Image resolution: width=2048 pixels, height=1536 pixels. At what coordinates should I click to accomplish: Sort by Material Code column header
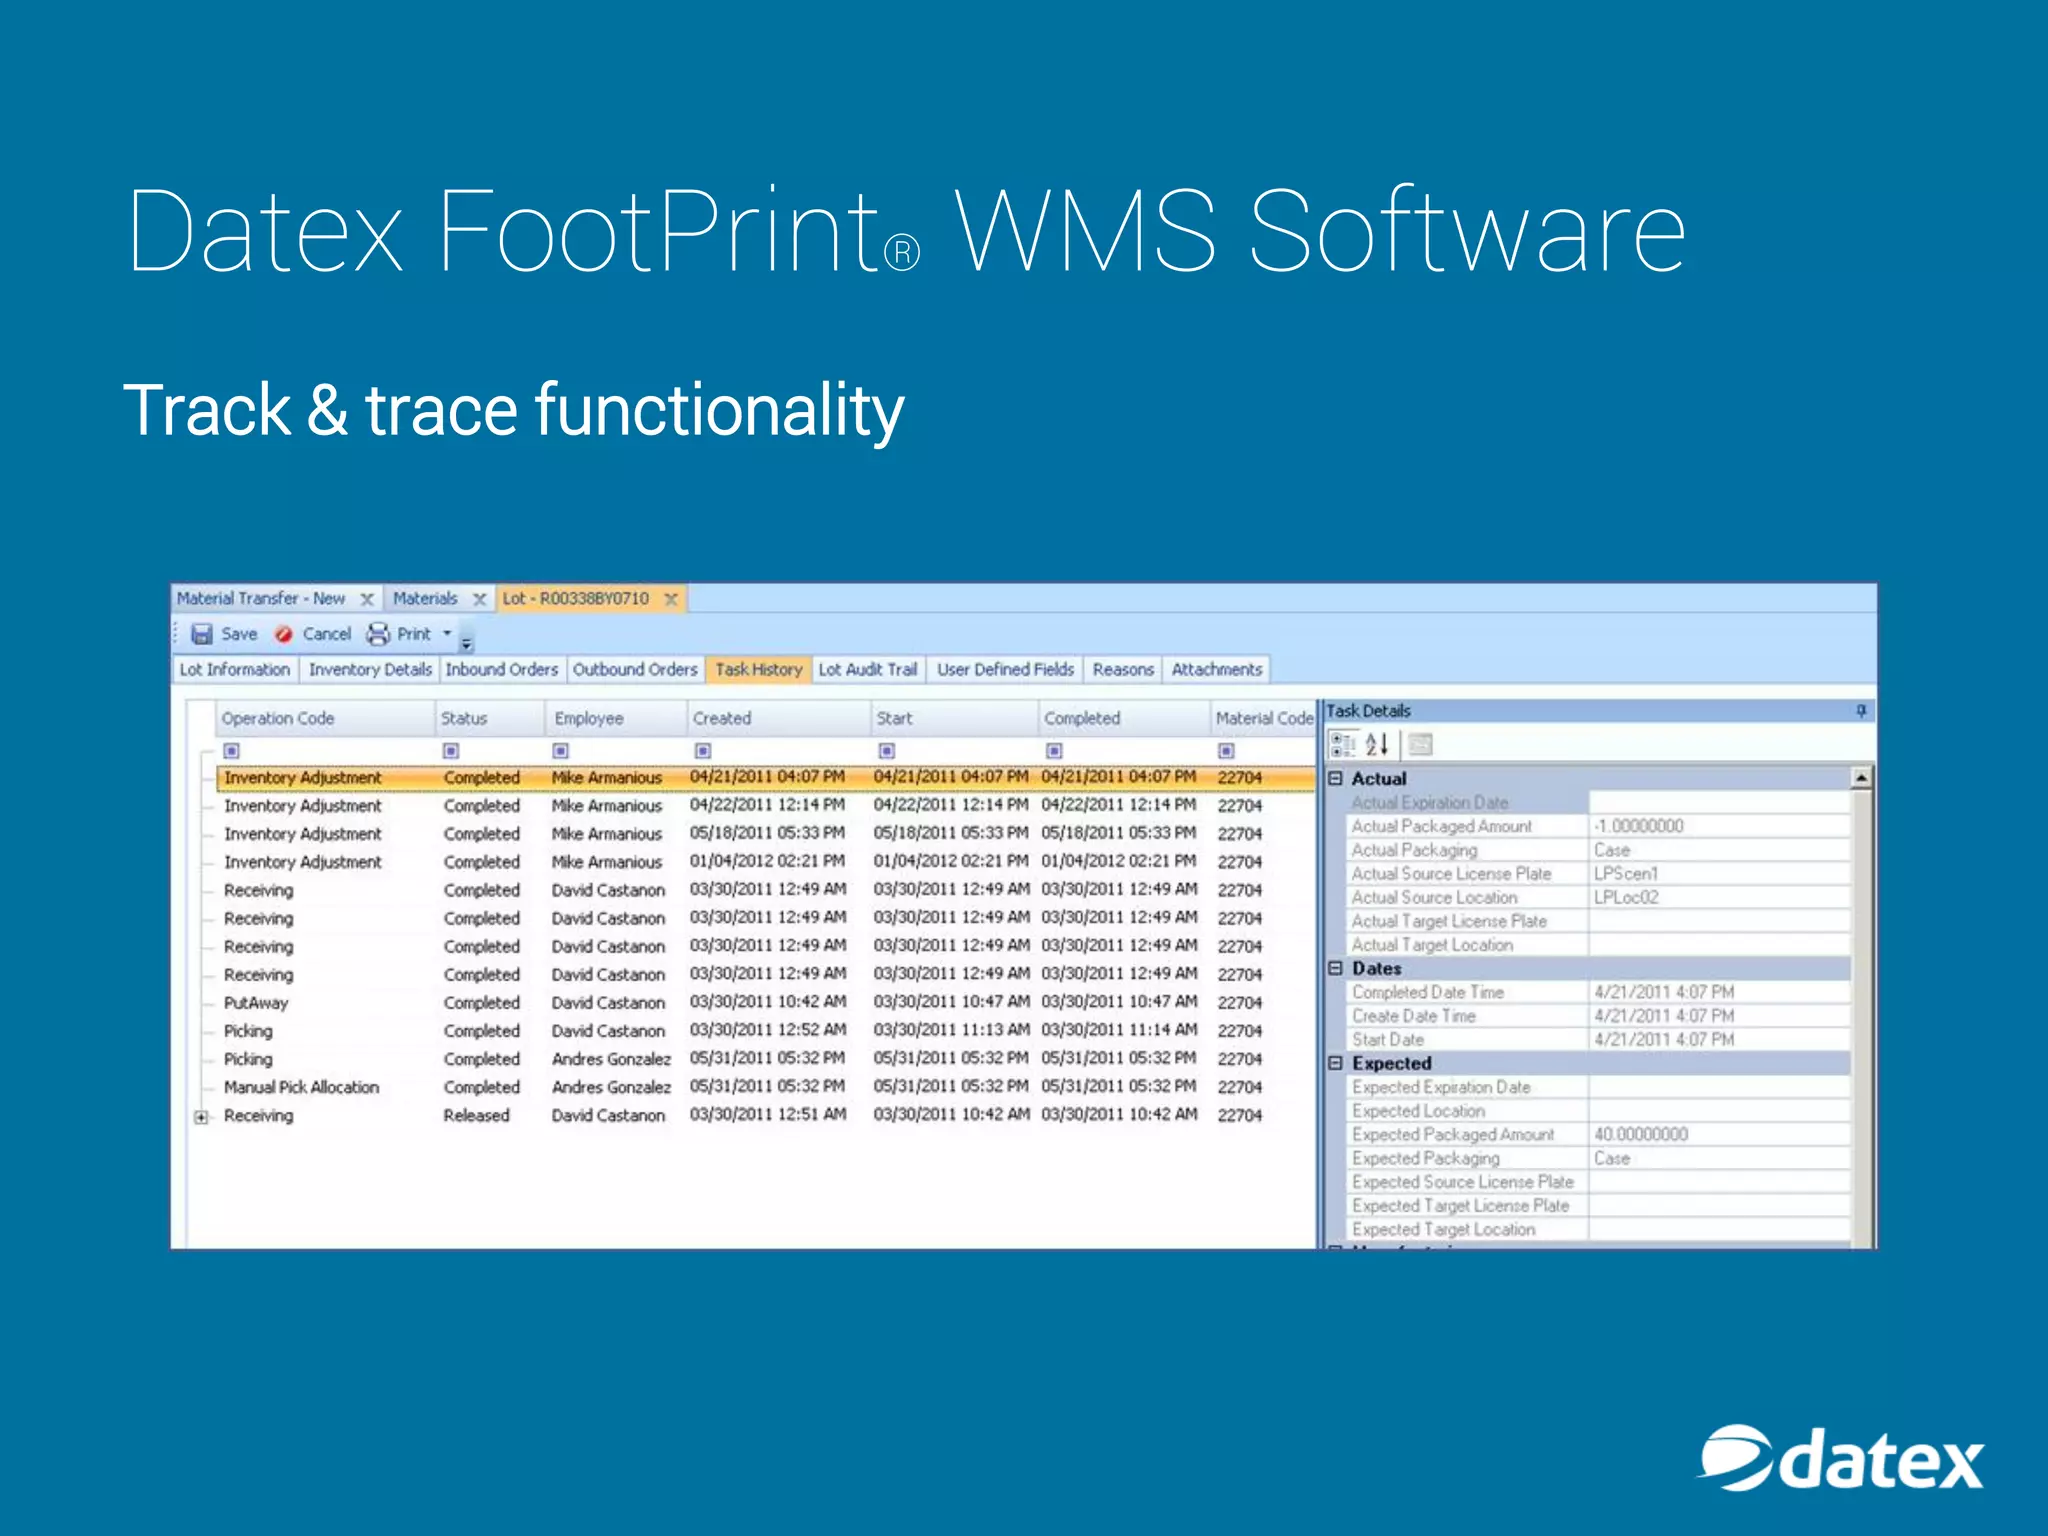(x=1263, y=718)
